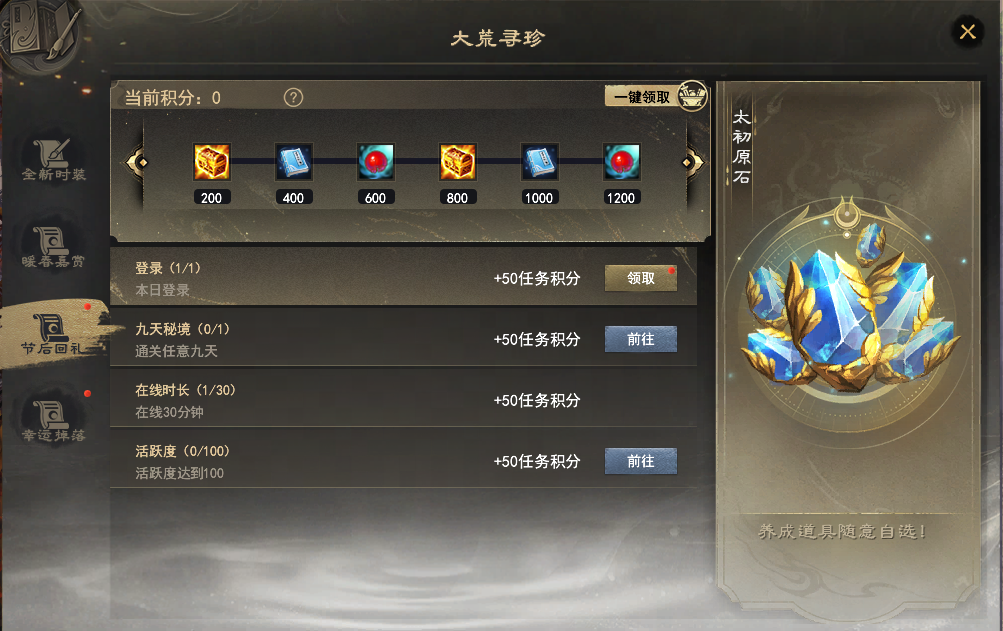The image size is (1003, 631).
Task: Close the 大荒寻珍 window
Action: click(967, 31)
